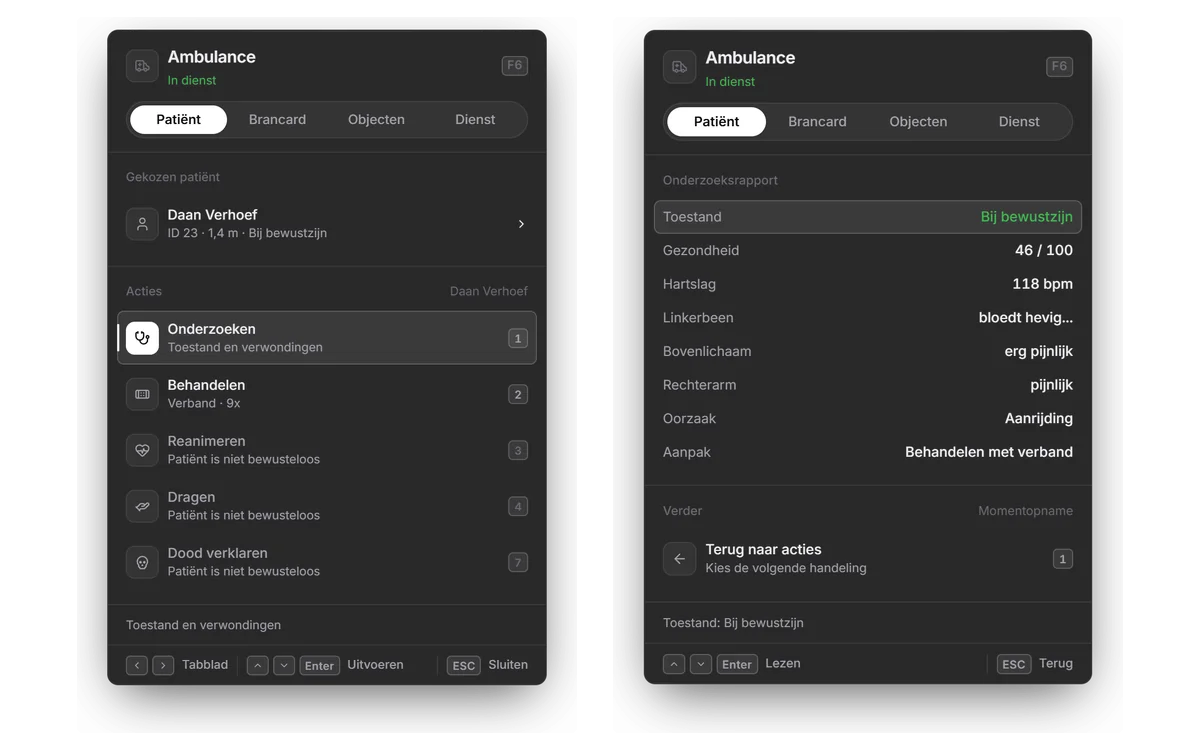Click the Enter key next to Uitvoeren
Screen dimensions: 1200x750
tap(319, 665)
